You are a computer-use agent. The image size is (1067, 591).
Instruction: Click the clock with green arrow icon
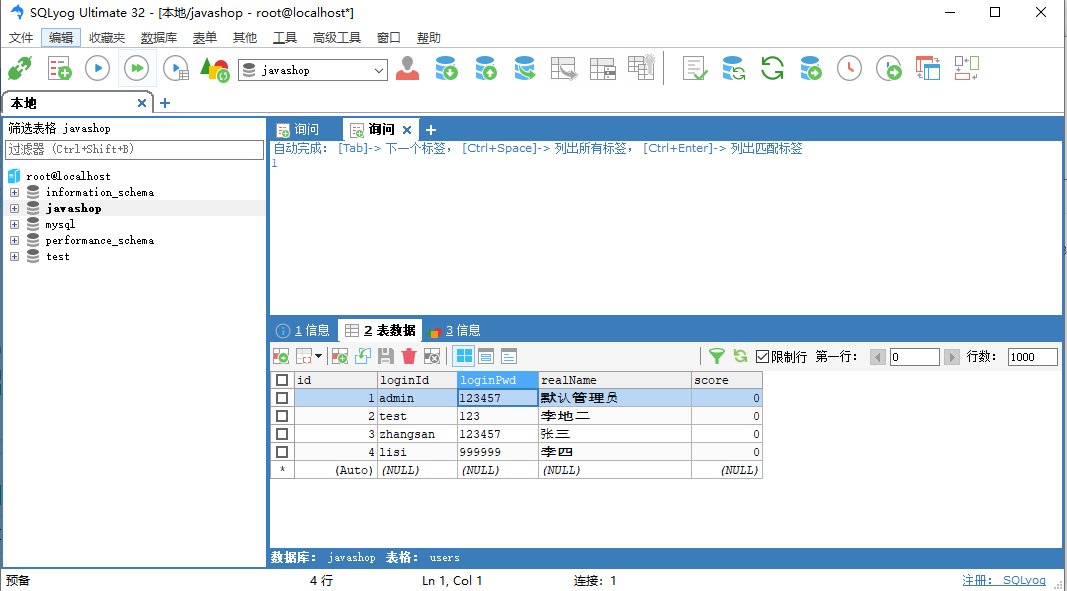click(889, 69)
